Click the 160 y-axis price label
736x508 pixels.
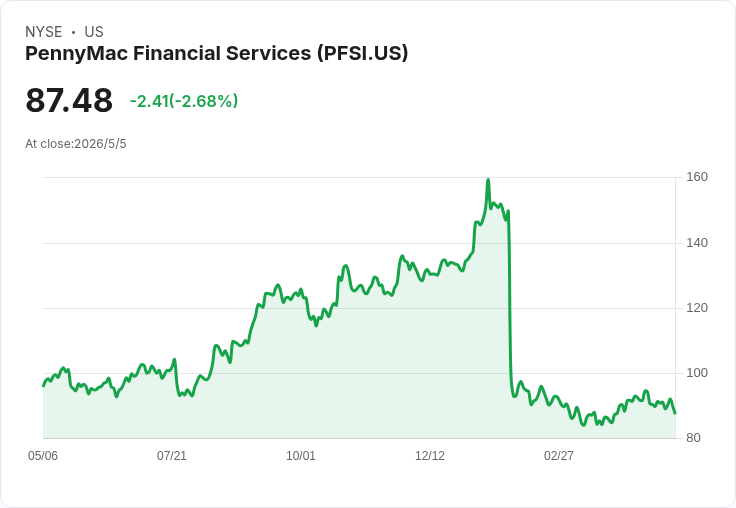point(697,177)
